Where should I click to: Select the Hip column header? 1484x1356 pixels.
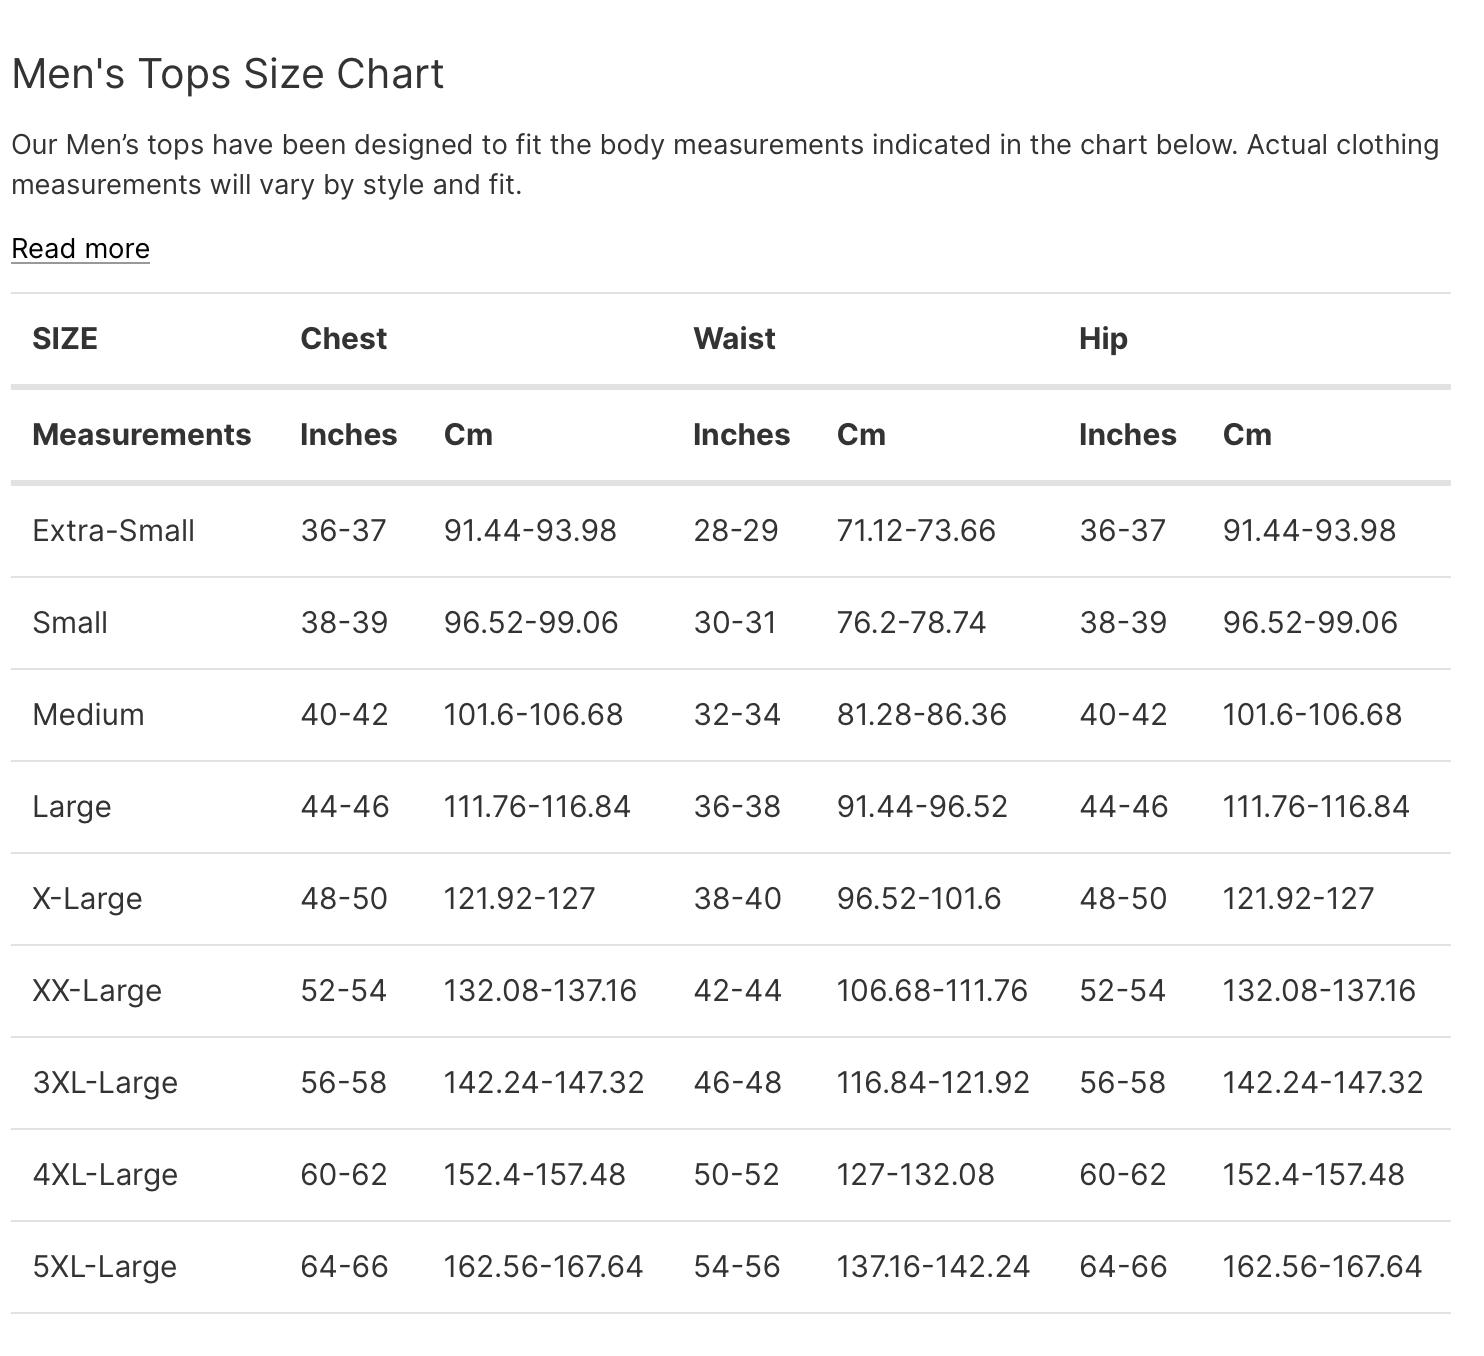pos(1103,339)
